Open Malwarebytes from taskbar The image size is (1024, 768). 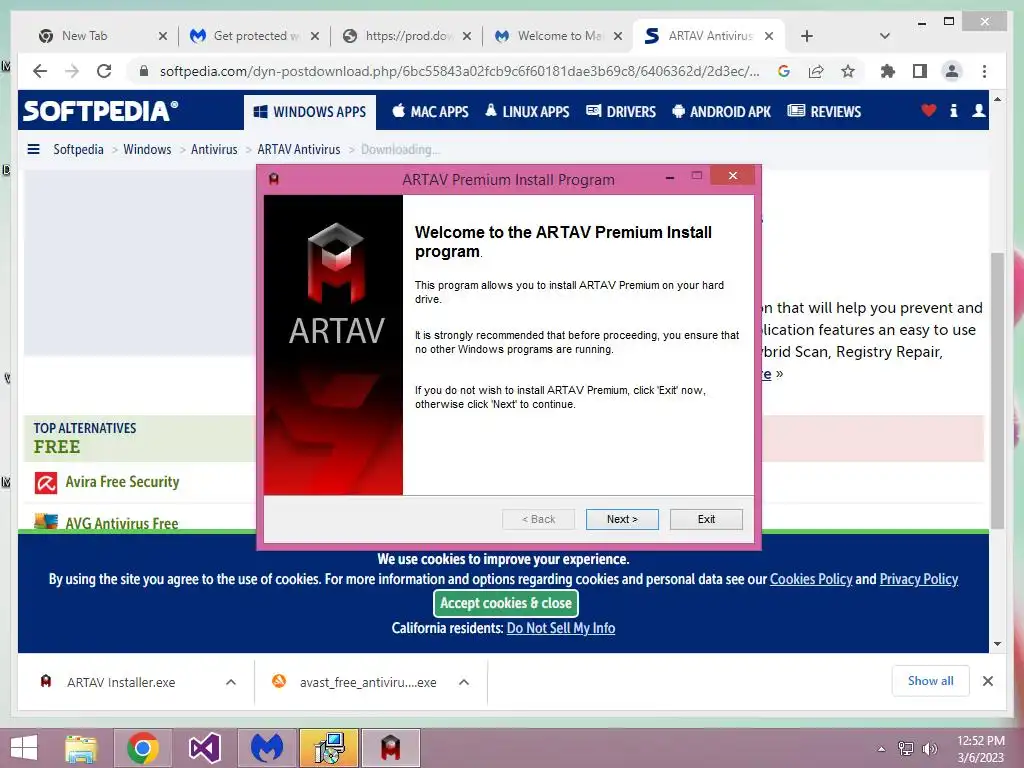click(x=267, y=748)
